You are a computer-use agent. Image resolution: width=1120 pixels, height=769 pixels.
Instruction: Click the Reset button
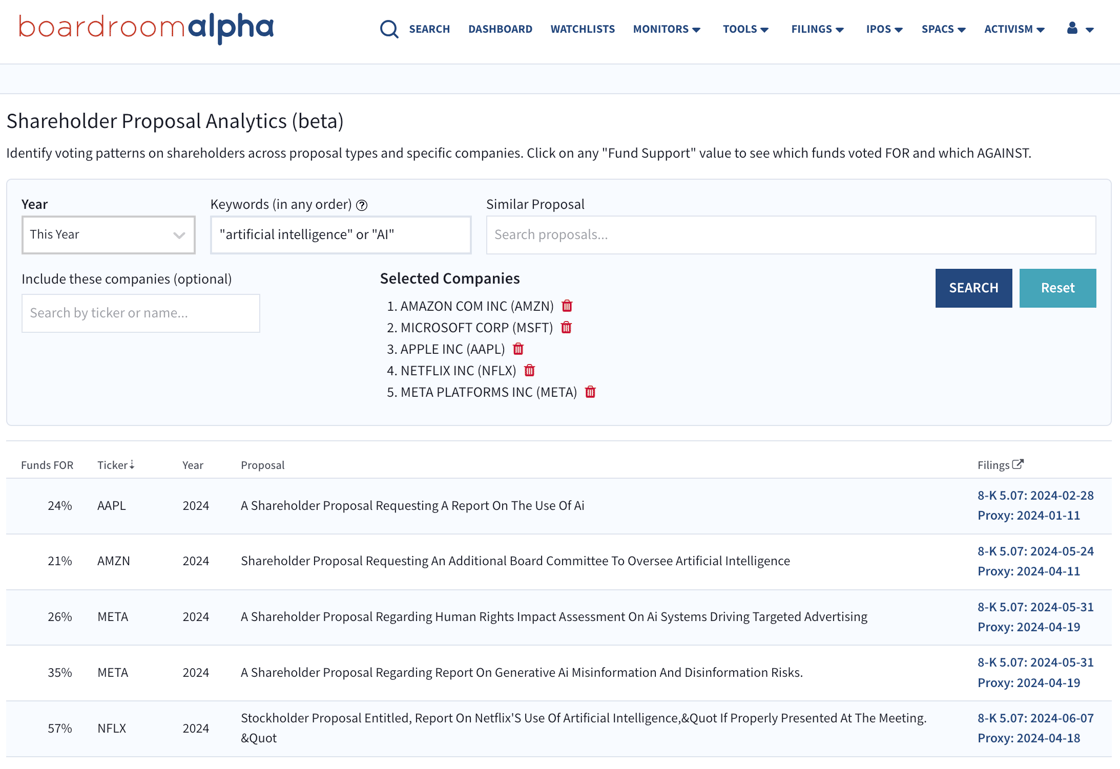coord(1057,287)
